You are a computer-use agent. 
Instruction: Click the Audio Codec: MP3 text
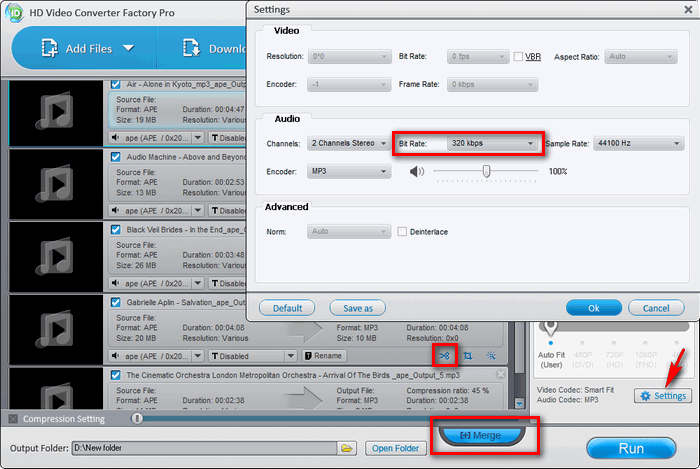click(x=567, y=400)
